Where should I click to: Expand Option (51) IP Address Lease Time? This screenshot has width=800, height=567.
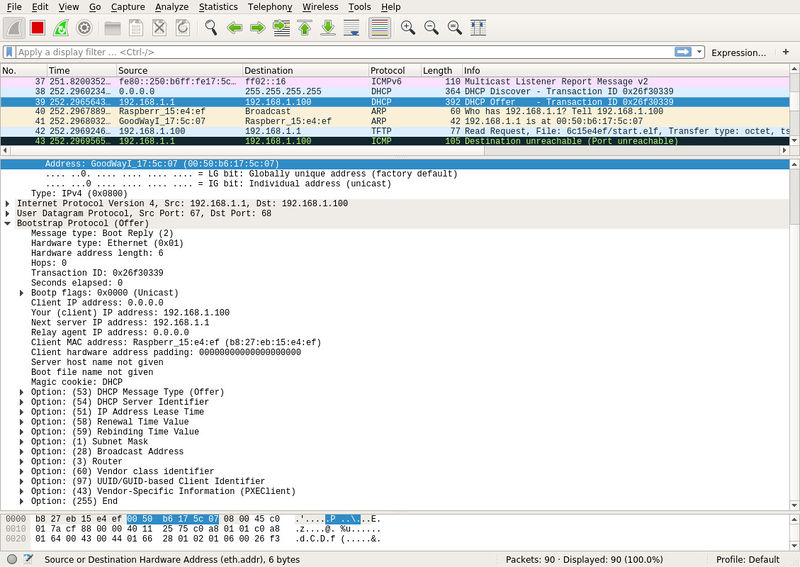[x=21, y=412]
